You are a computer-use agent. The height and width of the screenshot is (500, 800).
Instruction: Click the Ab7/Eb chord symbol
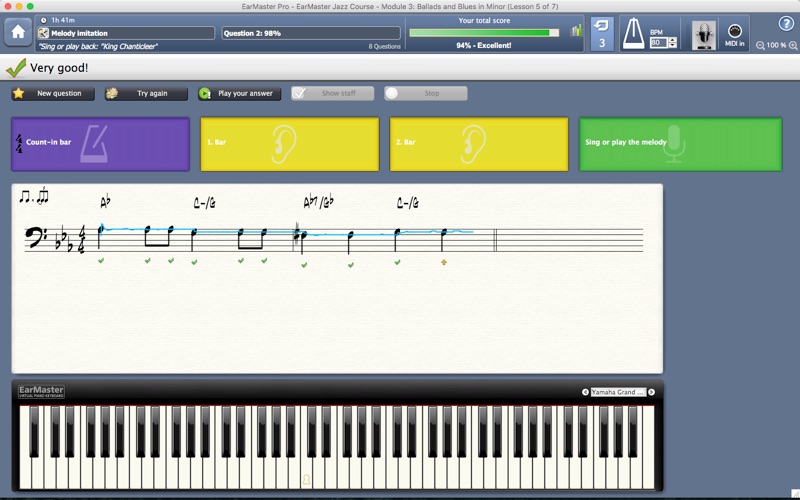[318, 202]
